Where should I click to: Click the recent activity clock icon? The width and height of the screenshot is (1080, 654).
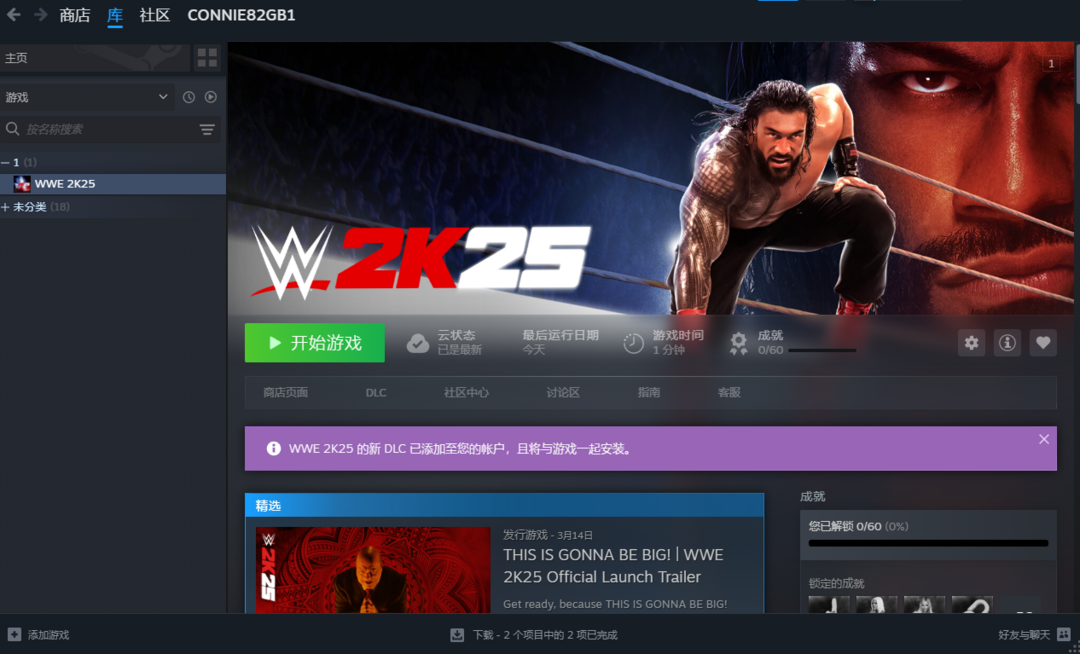click(189, 97)
